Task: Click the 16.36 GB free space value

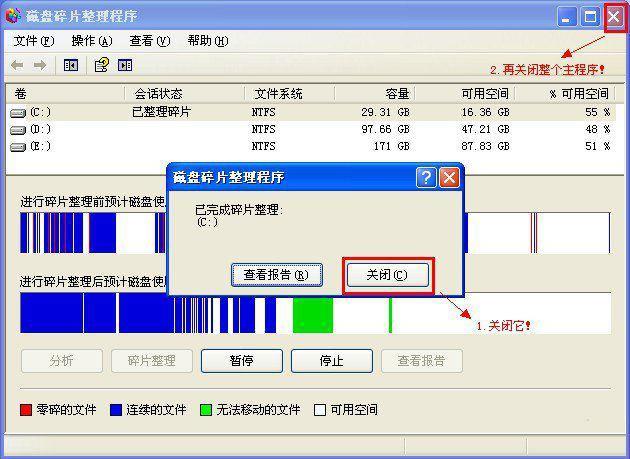Action: click(485, 112)
